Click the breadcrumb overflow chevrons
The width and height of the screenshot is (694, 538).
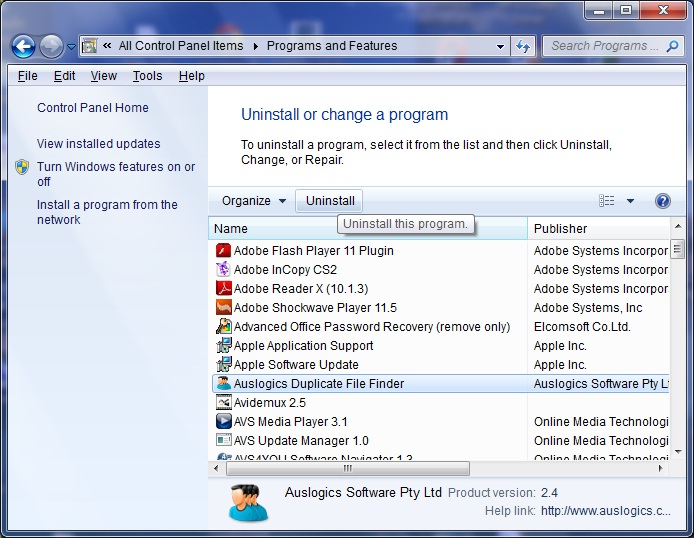click(x=107, y=46)
